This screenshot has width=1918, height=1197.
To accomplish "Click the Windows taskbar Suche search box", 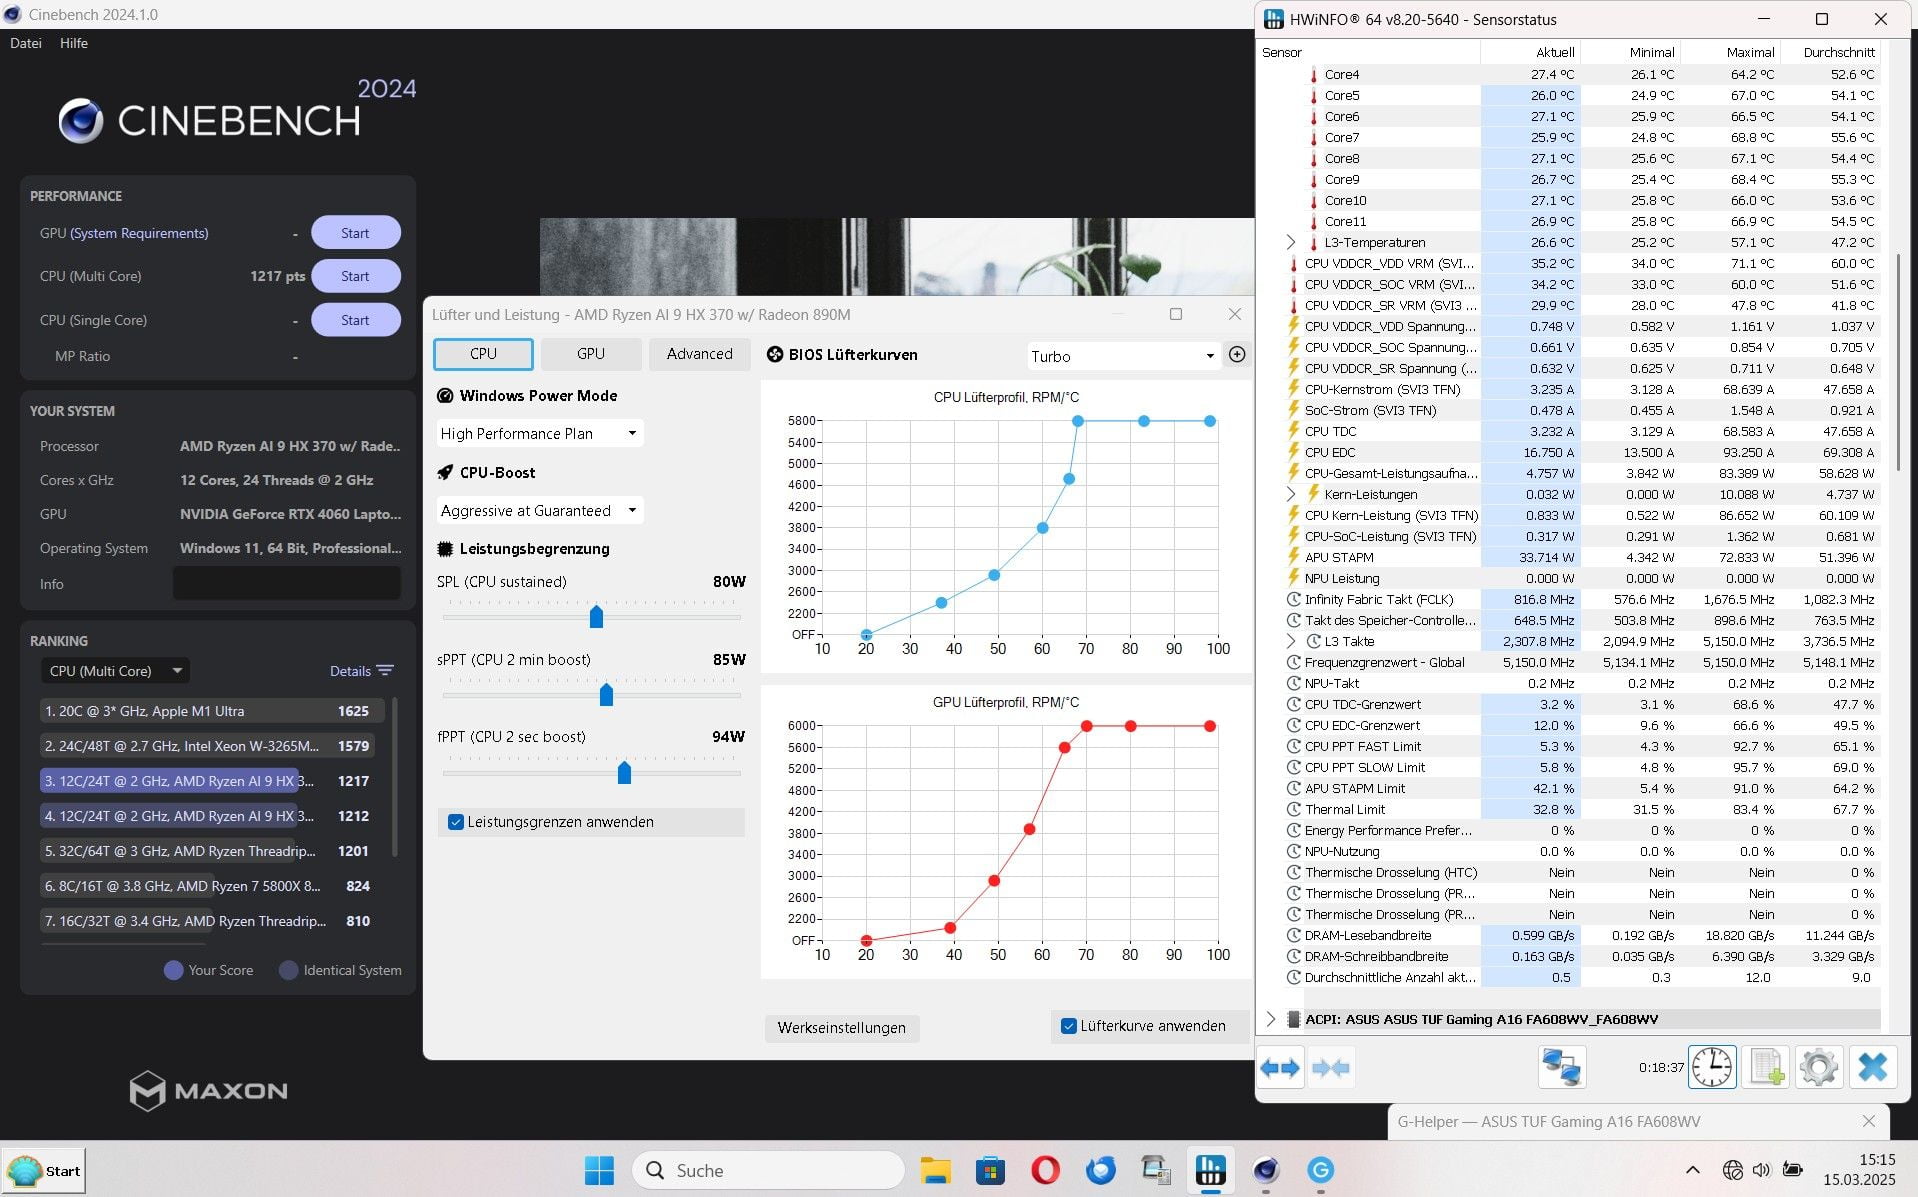I will 767,1170.
